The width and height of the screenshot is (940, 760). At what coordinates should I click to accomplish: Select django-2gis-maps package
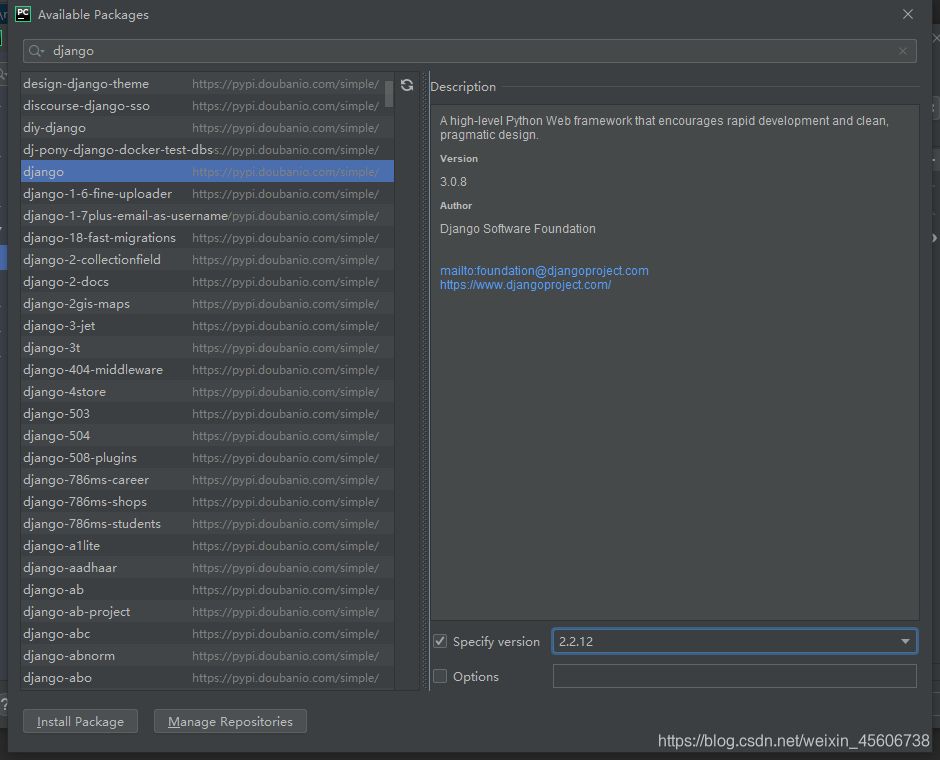click(x=207, y=304)
